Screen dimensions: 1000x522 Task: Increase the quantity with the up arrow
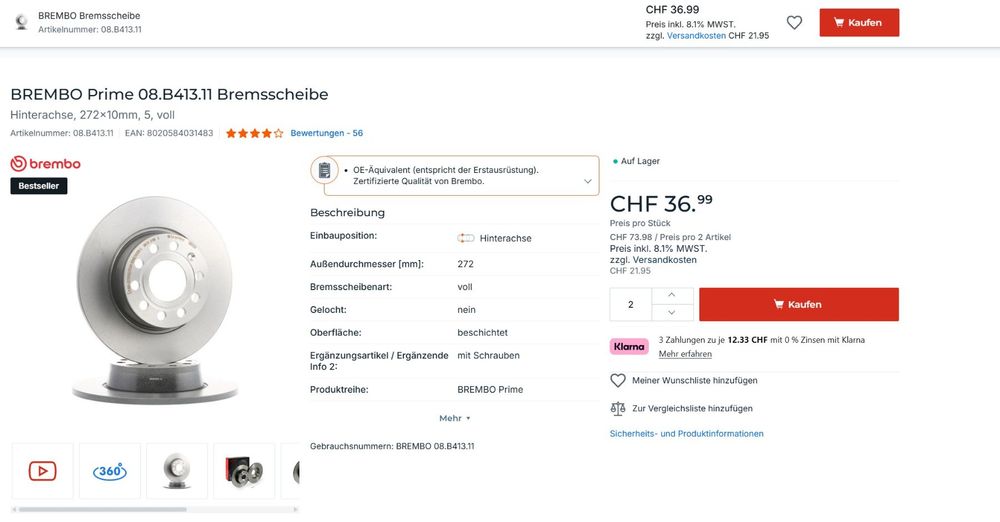[672, 295]
